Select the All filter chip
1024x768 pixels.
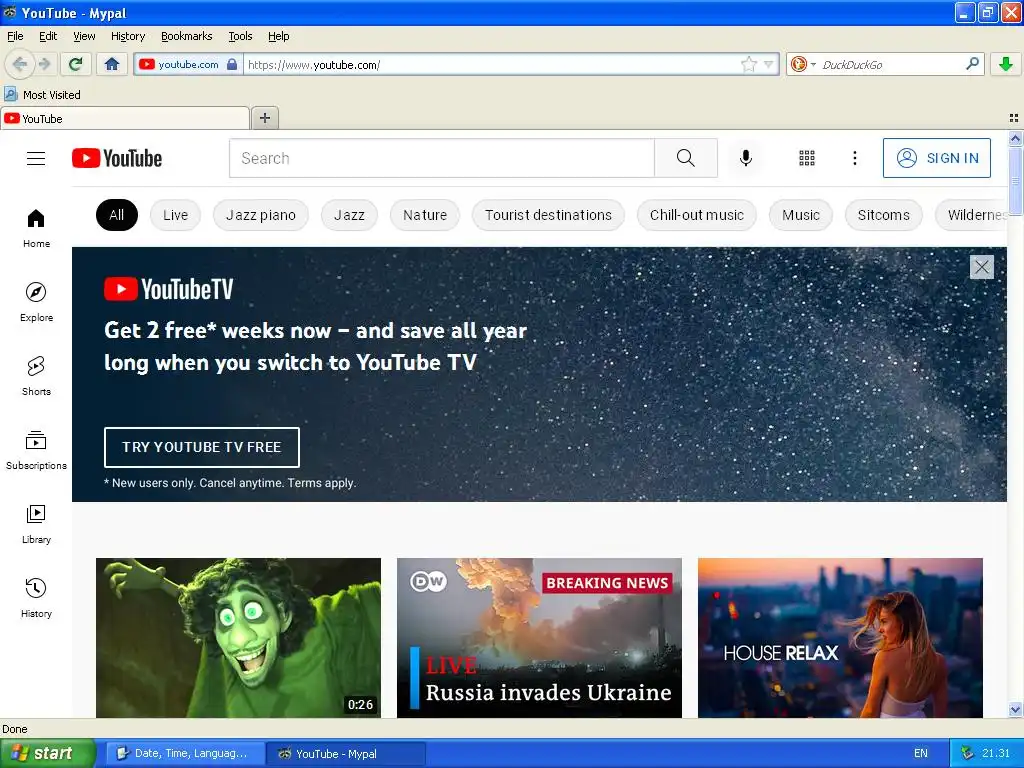pos(117,215)
